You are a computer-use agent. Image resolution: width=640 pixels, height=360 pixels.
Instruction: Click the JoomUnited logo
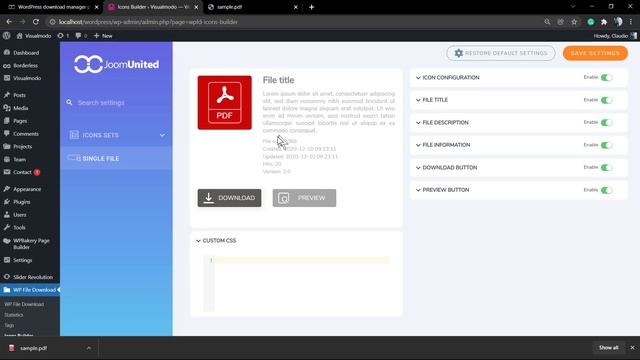point(116,64)
